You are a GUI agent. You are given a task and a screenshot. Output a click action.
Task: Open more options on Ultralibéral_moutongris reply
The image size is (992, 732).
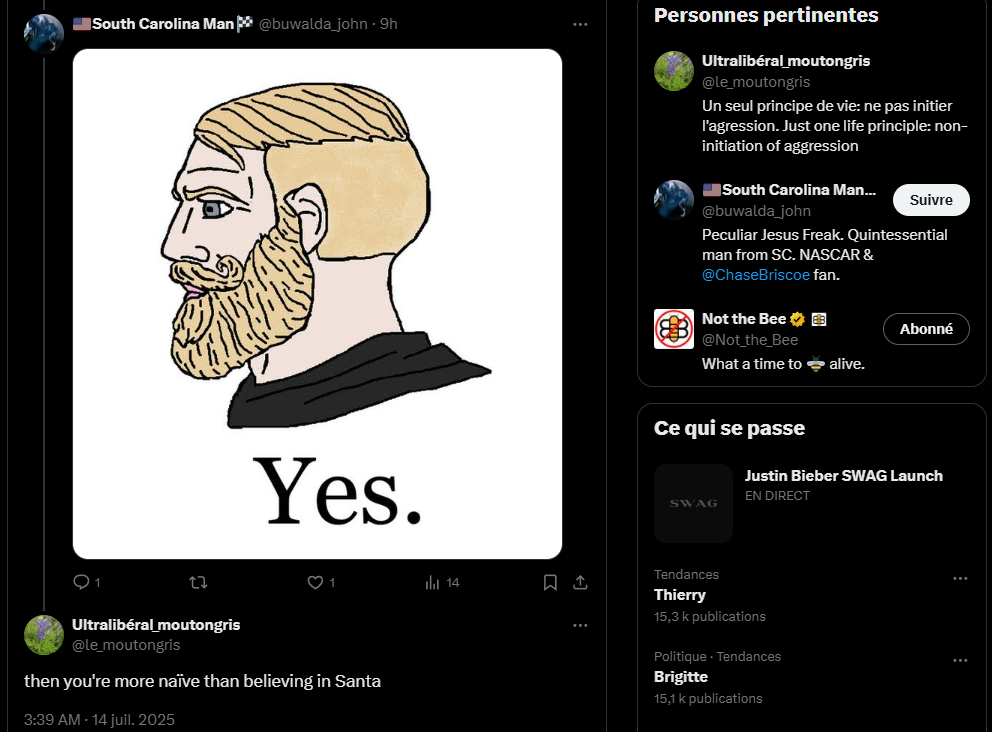click(580, 625)
